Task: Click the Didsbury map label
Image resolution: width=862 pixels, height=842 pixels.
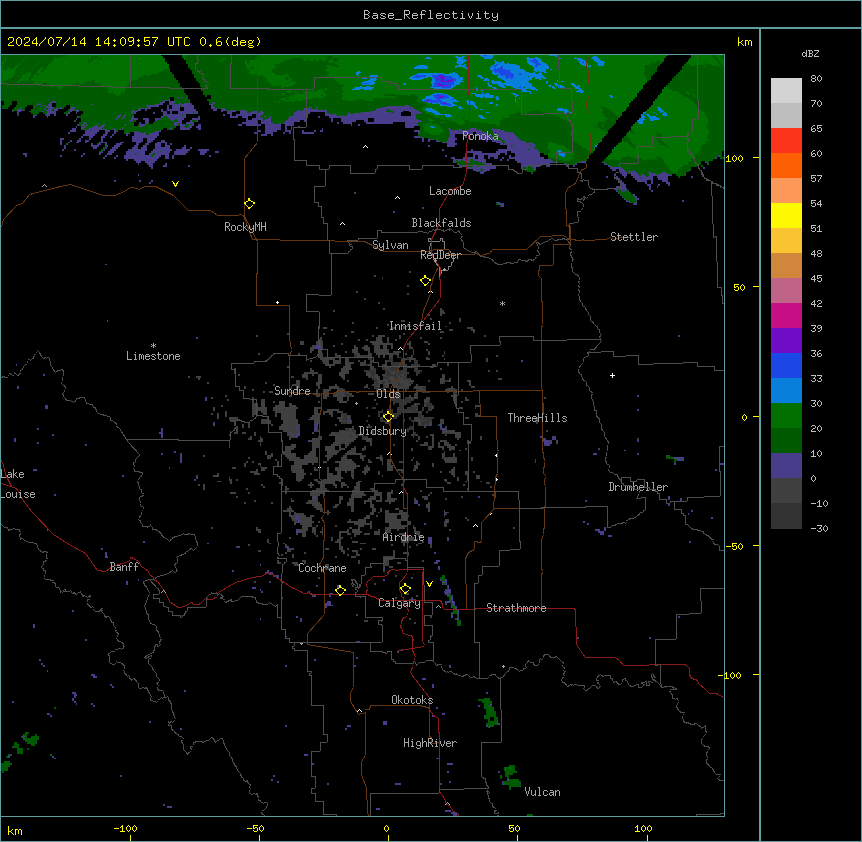Action: tap(383, 431)
